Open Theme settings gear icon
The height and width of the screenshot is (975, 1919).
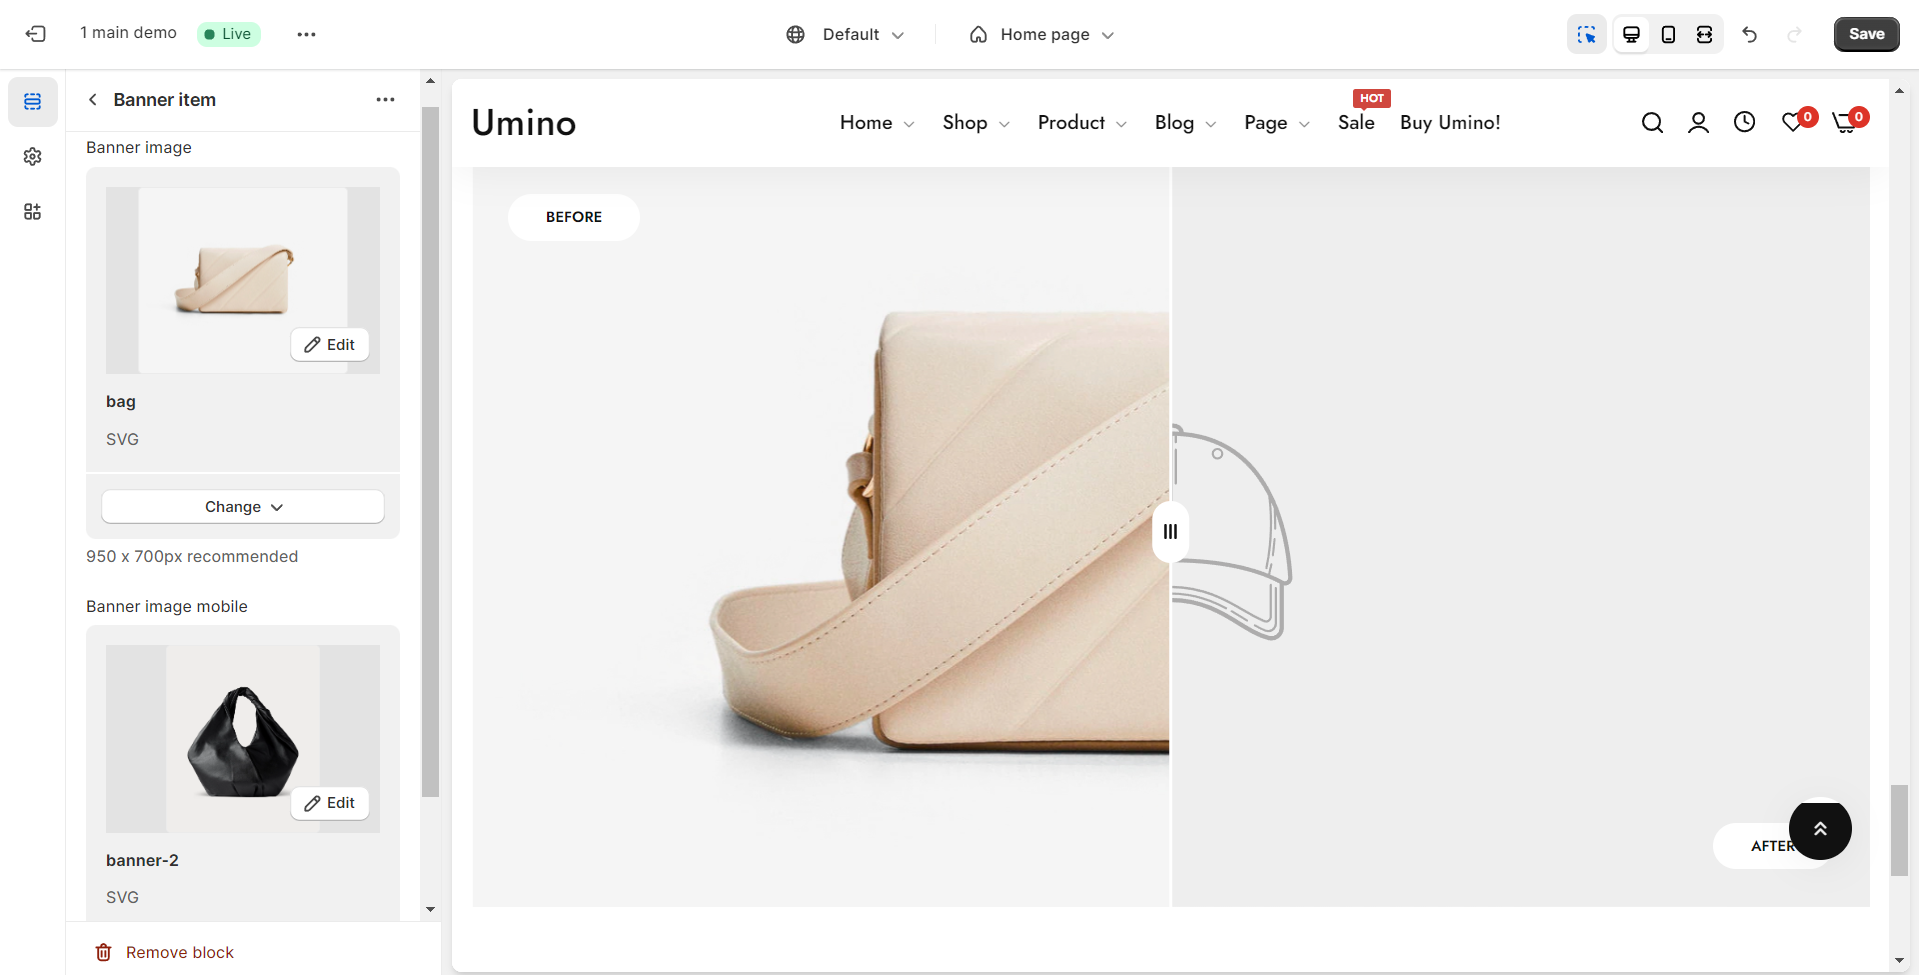(x=33, y=157)
